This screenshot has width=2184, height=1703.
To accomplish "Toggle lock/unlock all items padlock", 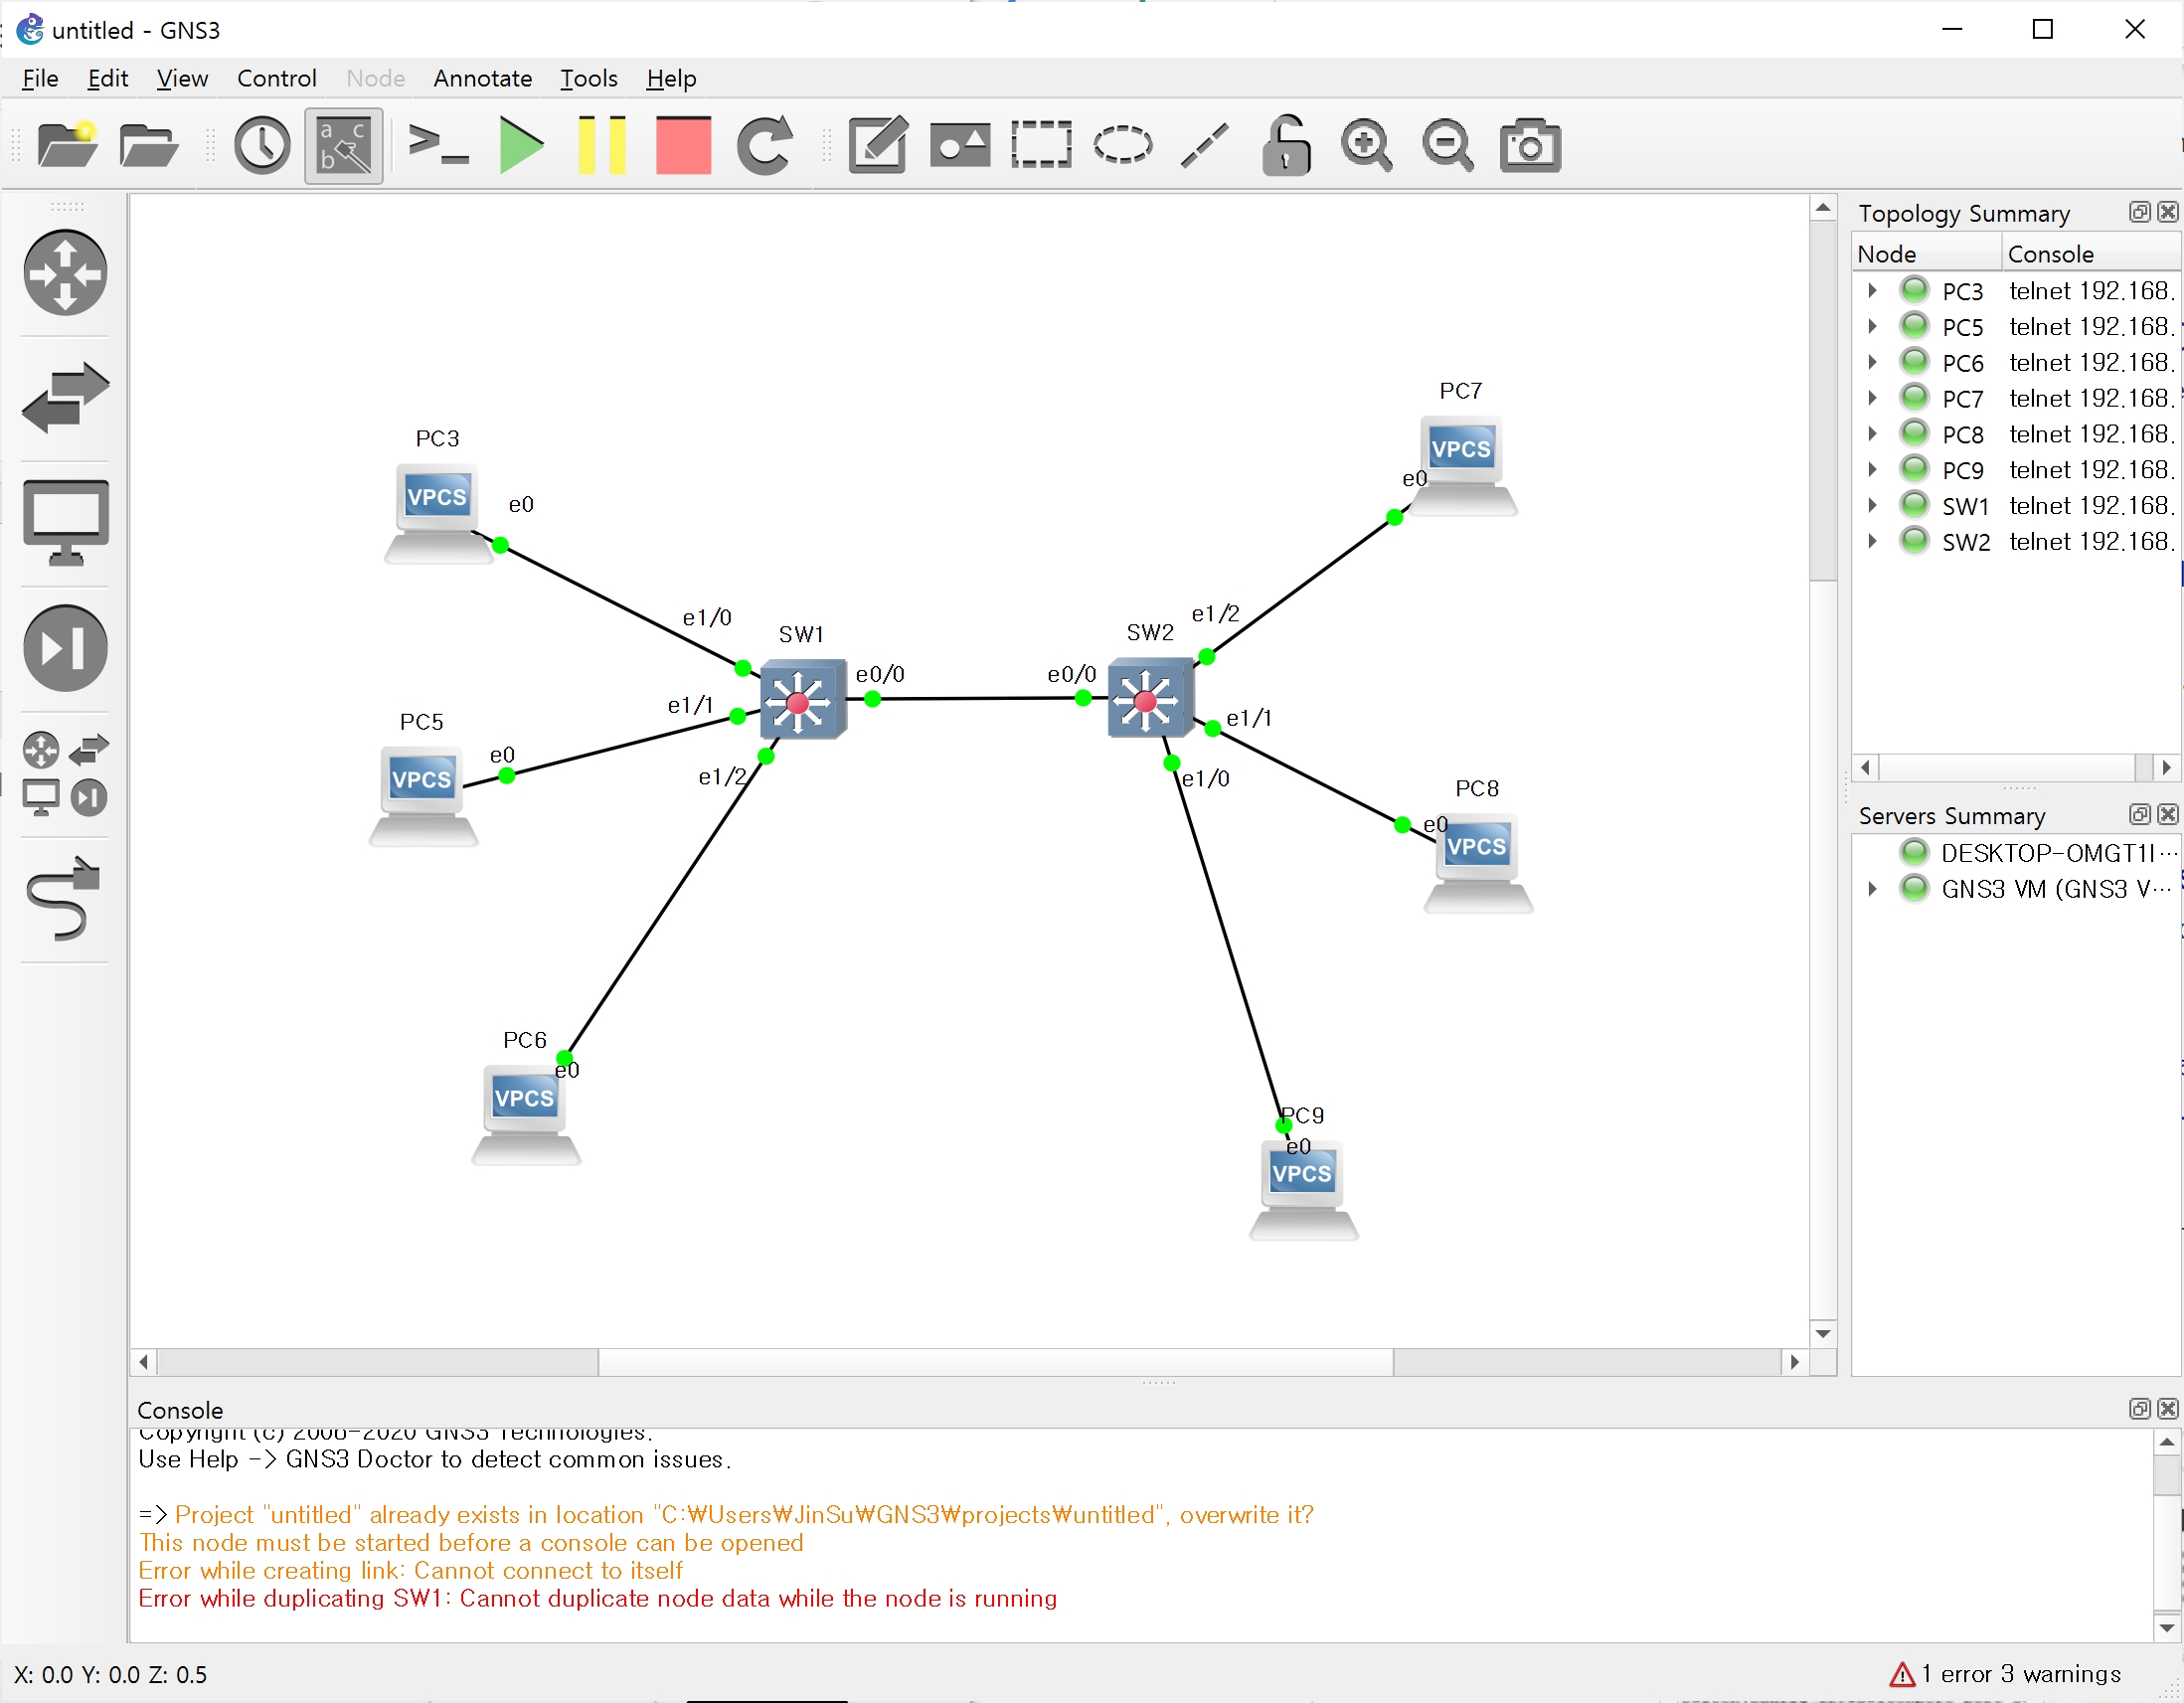I will click(1286, 146).
